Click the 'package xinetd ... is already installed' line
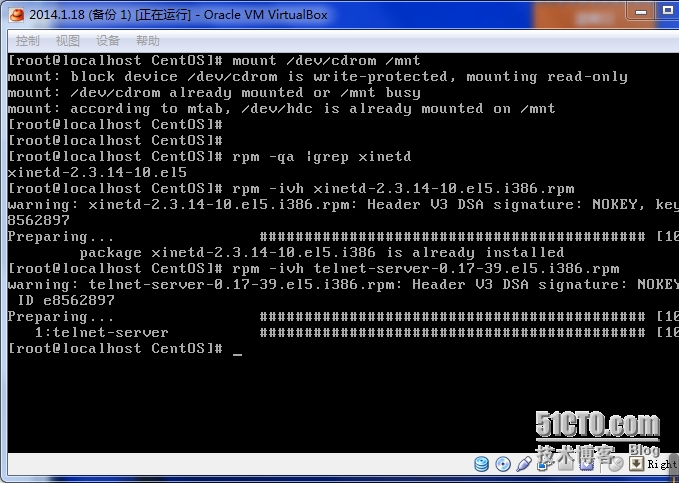Viewport: 679px width, 483px height. point(322,253)
